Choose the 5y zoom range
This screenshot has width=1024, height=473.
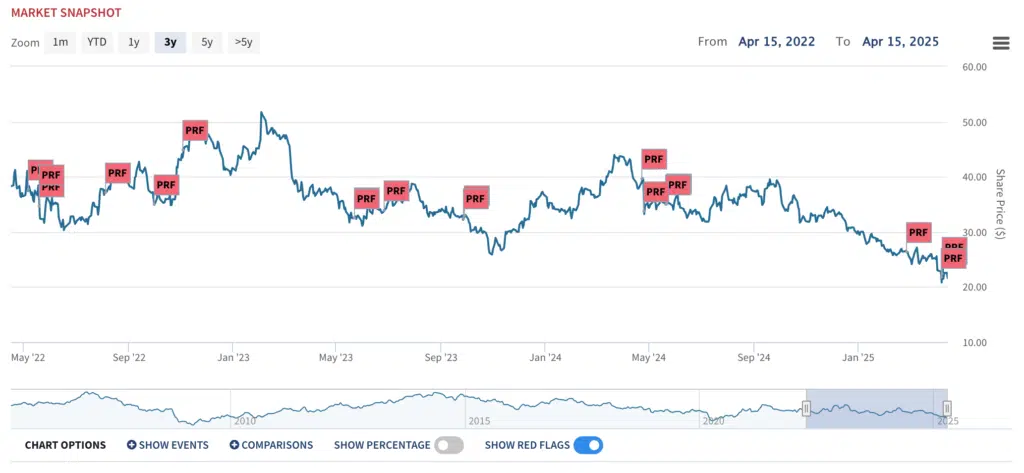(x=207, y=42)
